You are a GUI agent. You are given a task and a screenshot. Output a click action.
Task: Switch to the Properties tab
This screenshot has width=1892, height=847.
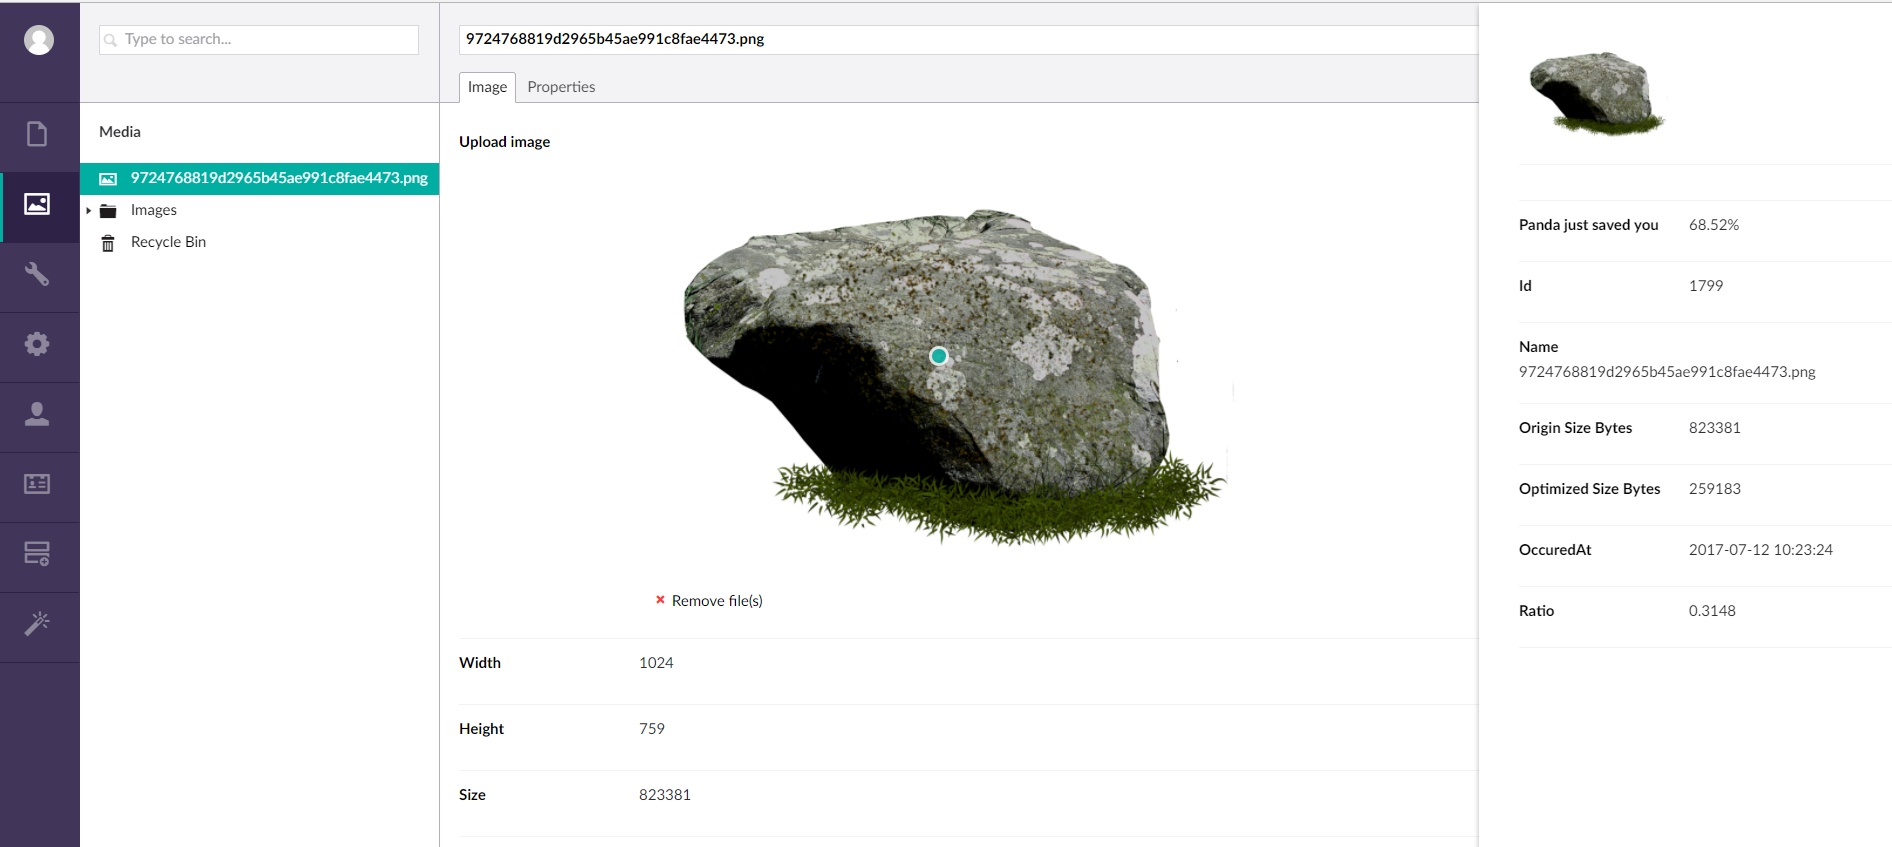pos(561,87)
